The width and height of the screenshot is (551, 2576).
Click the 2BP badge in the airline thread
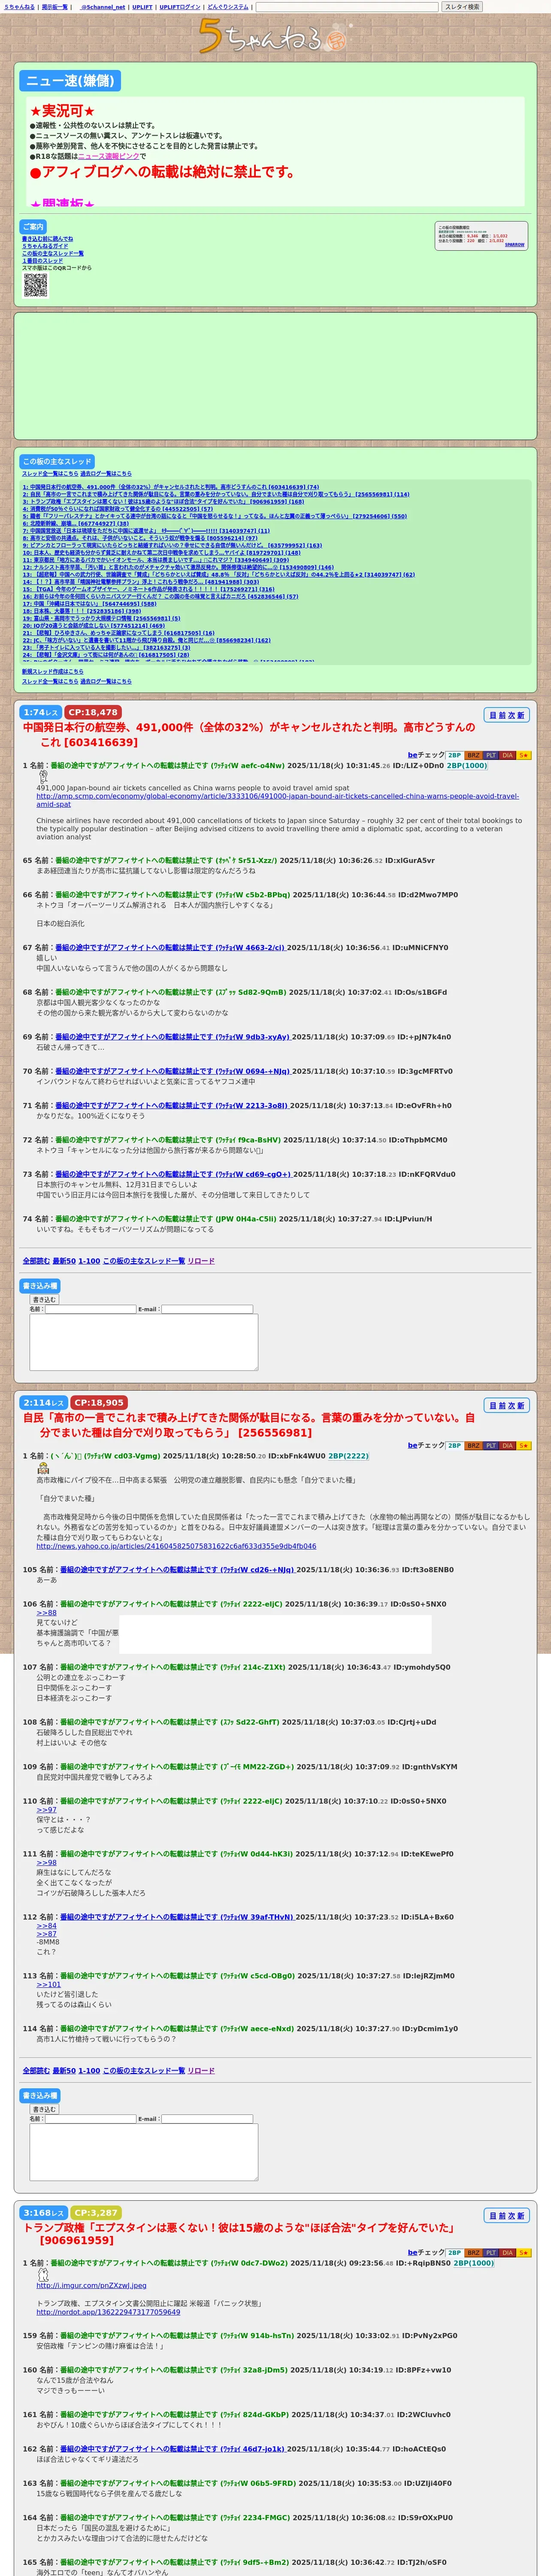(x=455, y=755)
